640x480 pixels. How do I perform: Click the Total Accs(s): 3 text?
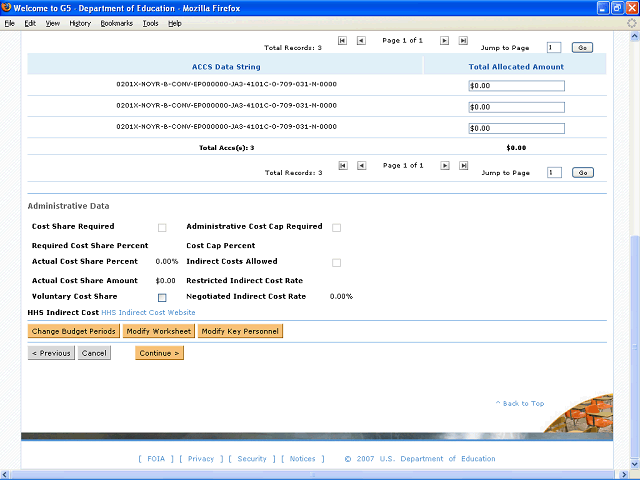pos(227,148)
